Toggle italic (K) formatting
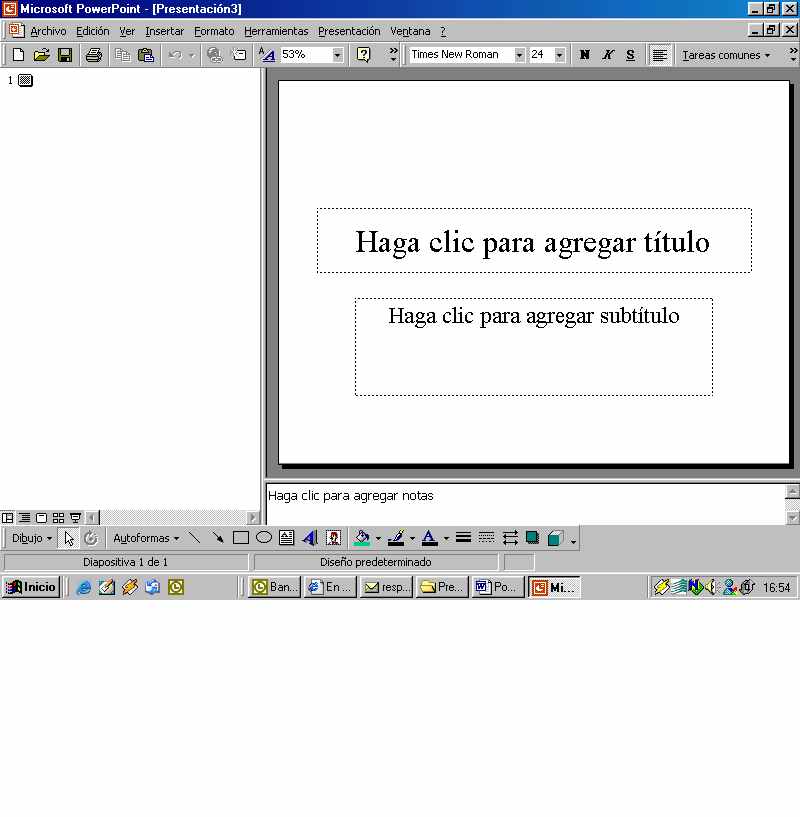800x817 pixels. (x=608, y=55)
